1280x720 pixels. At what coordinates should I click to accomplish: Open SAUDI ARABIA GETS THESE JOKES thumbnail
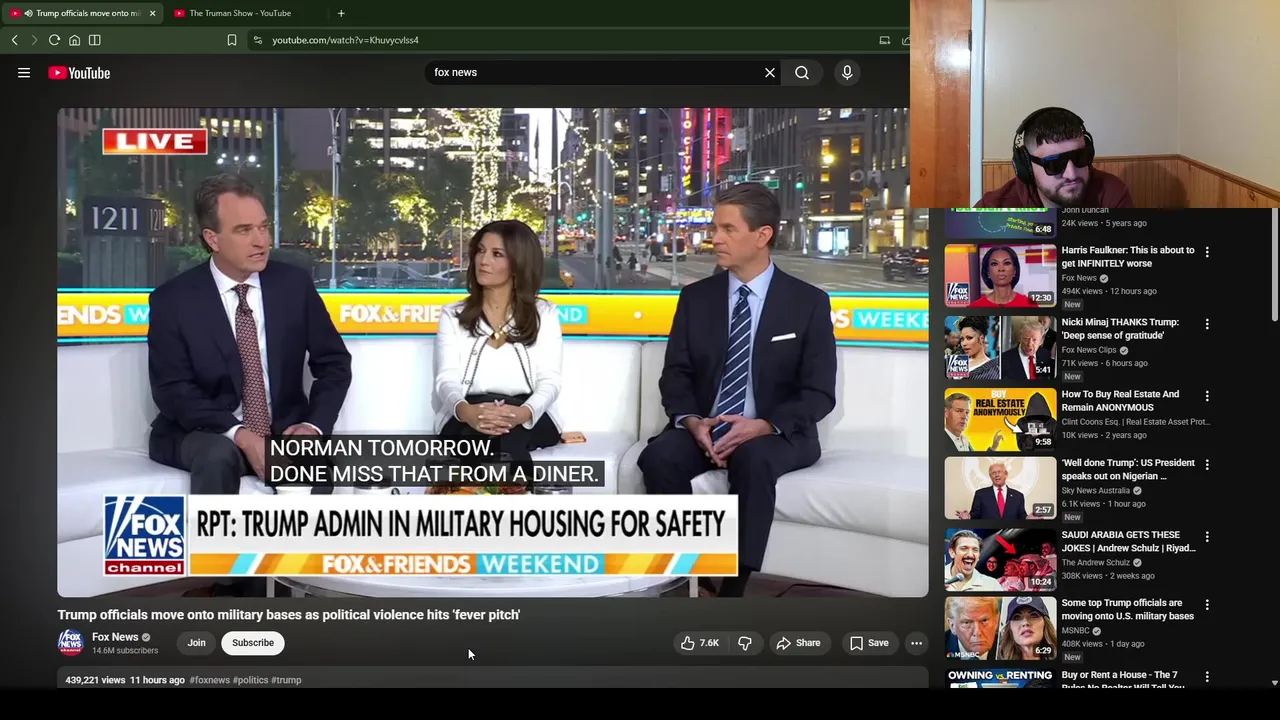(1000, 560)
